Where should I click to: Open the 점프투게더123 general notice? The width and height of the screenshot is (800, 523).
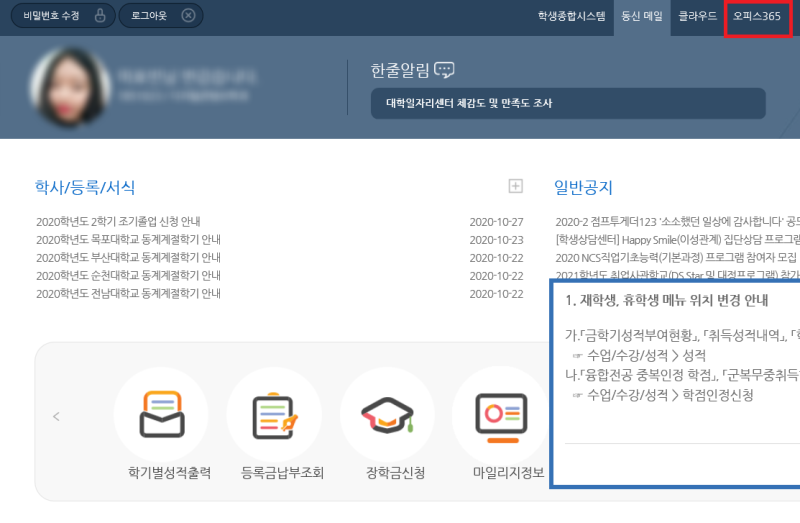[x=677, y=221]
